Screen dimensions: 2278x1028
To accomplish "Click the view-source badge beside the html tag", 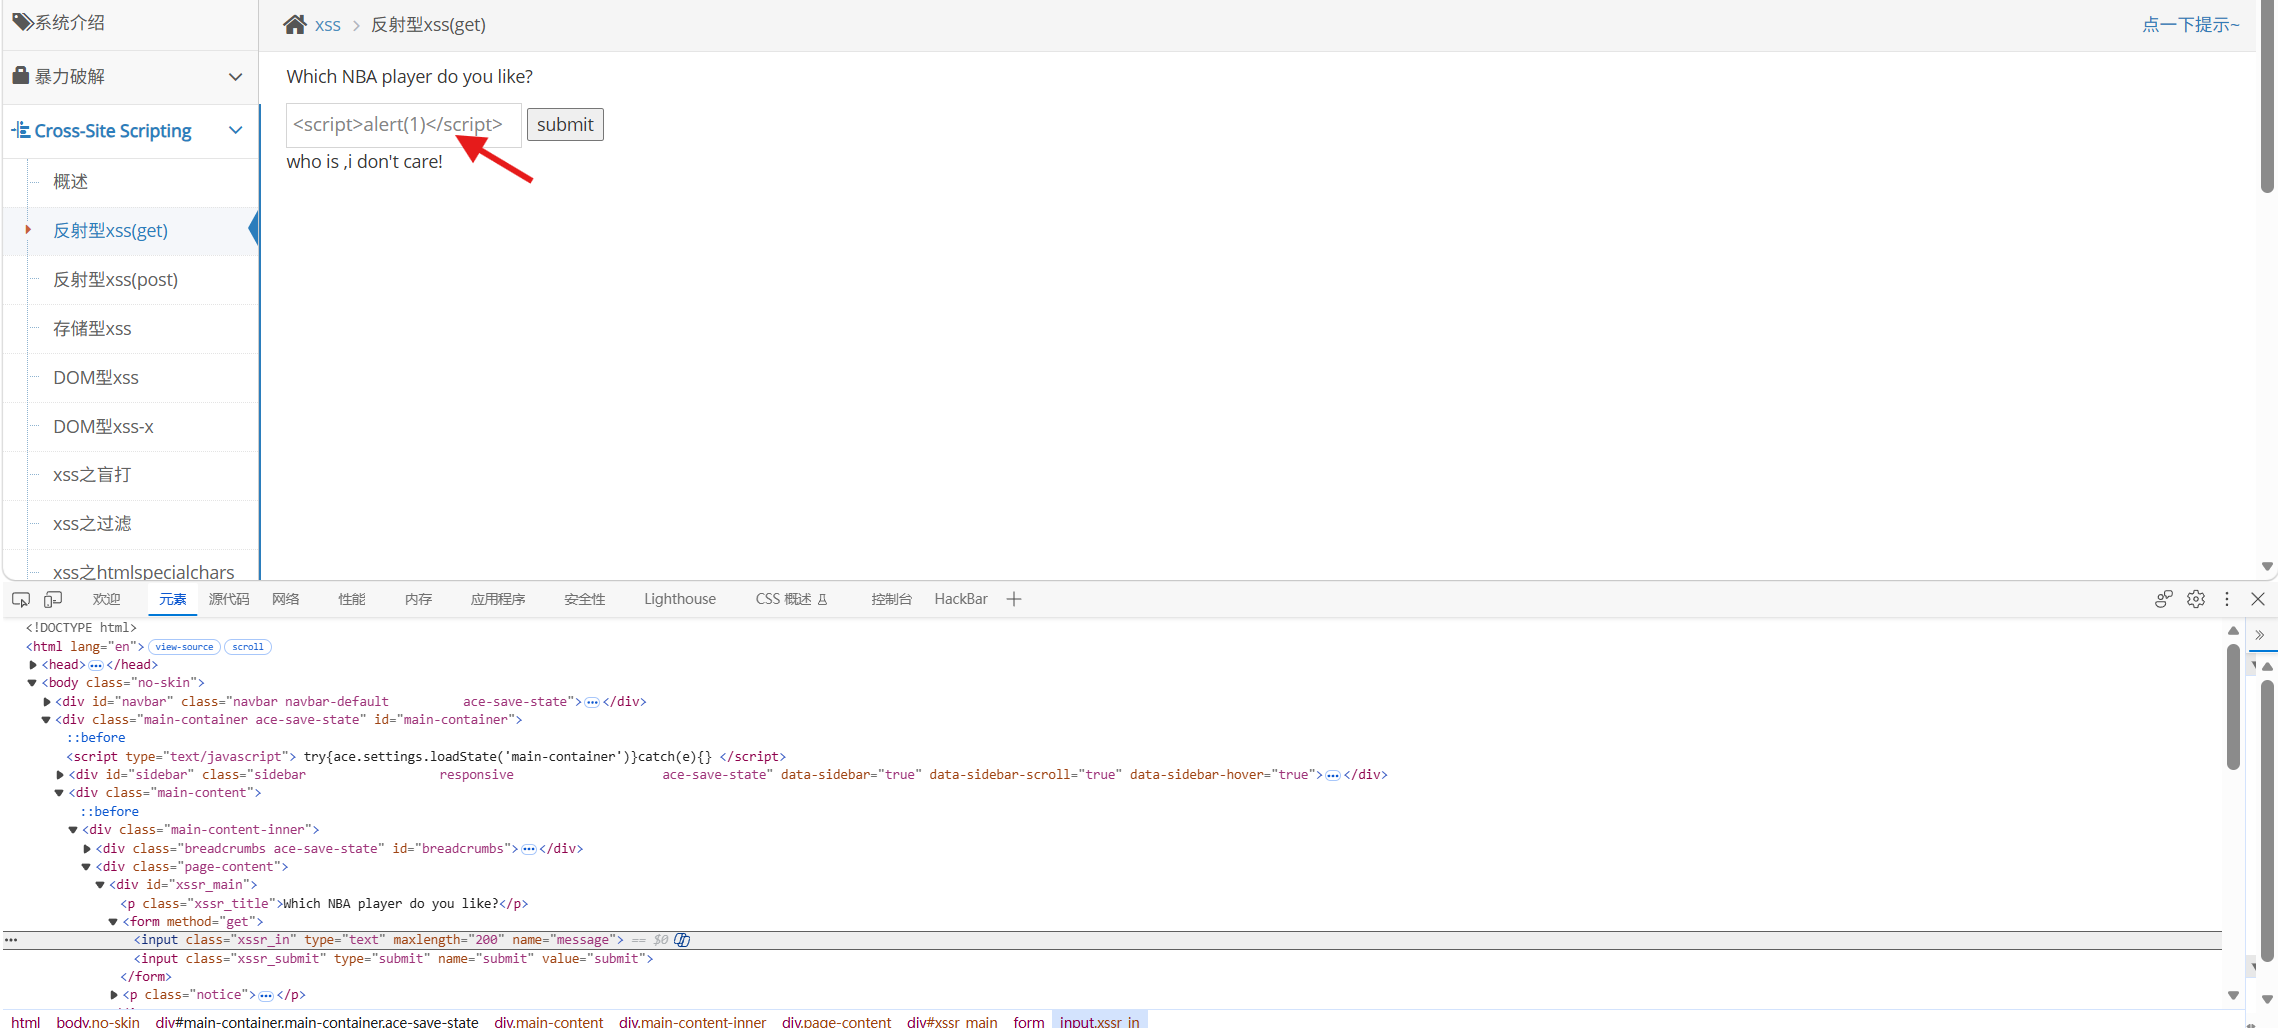I will coord(185,647).
